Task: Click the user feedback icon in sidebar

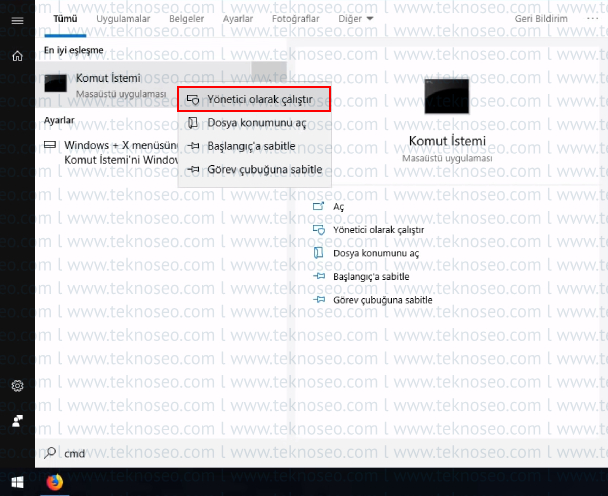Action: point(17,421)
